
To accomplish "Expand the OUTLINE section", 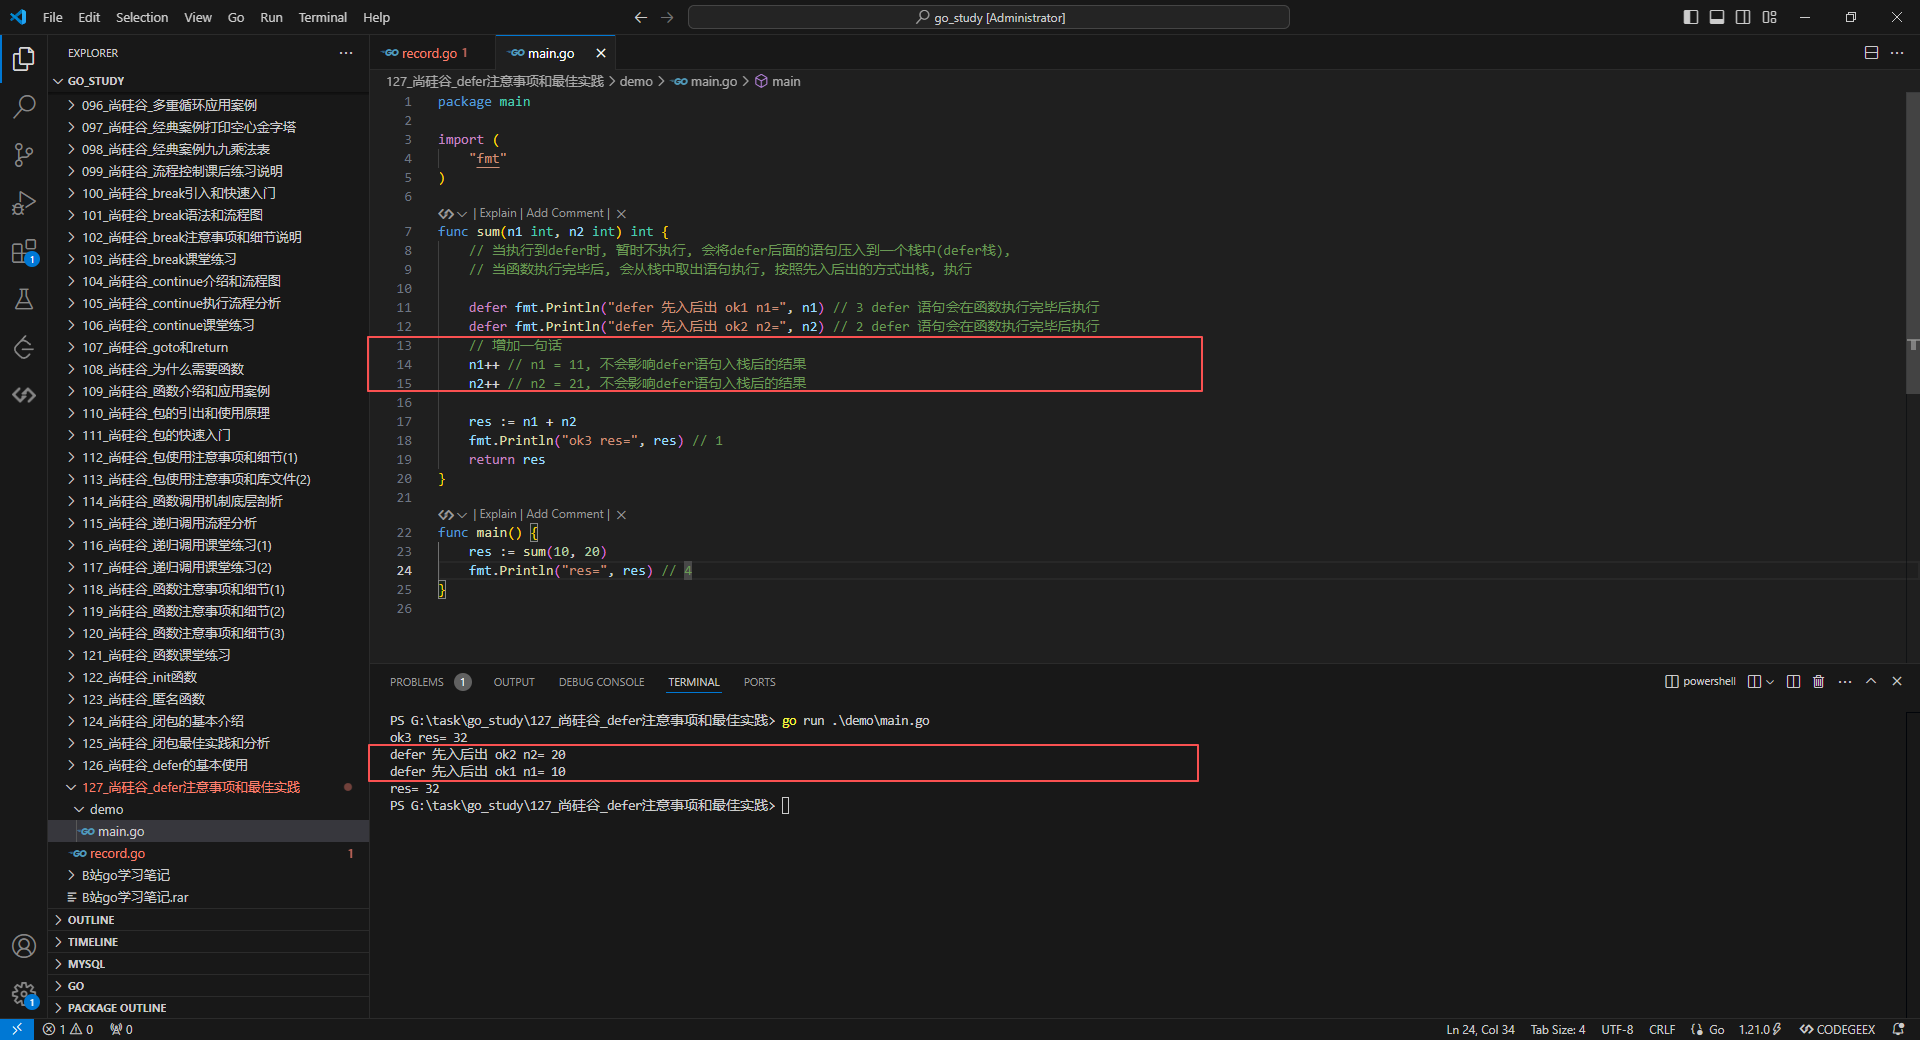I will point(209,920).
